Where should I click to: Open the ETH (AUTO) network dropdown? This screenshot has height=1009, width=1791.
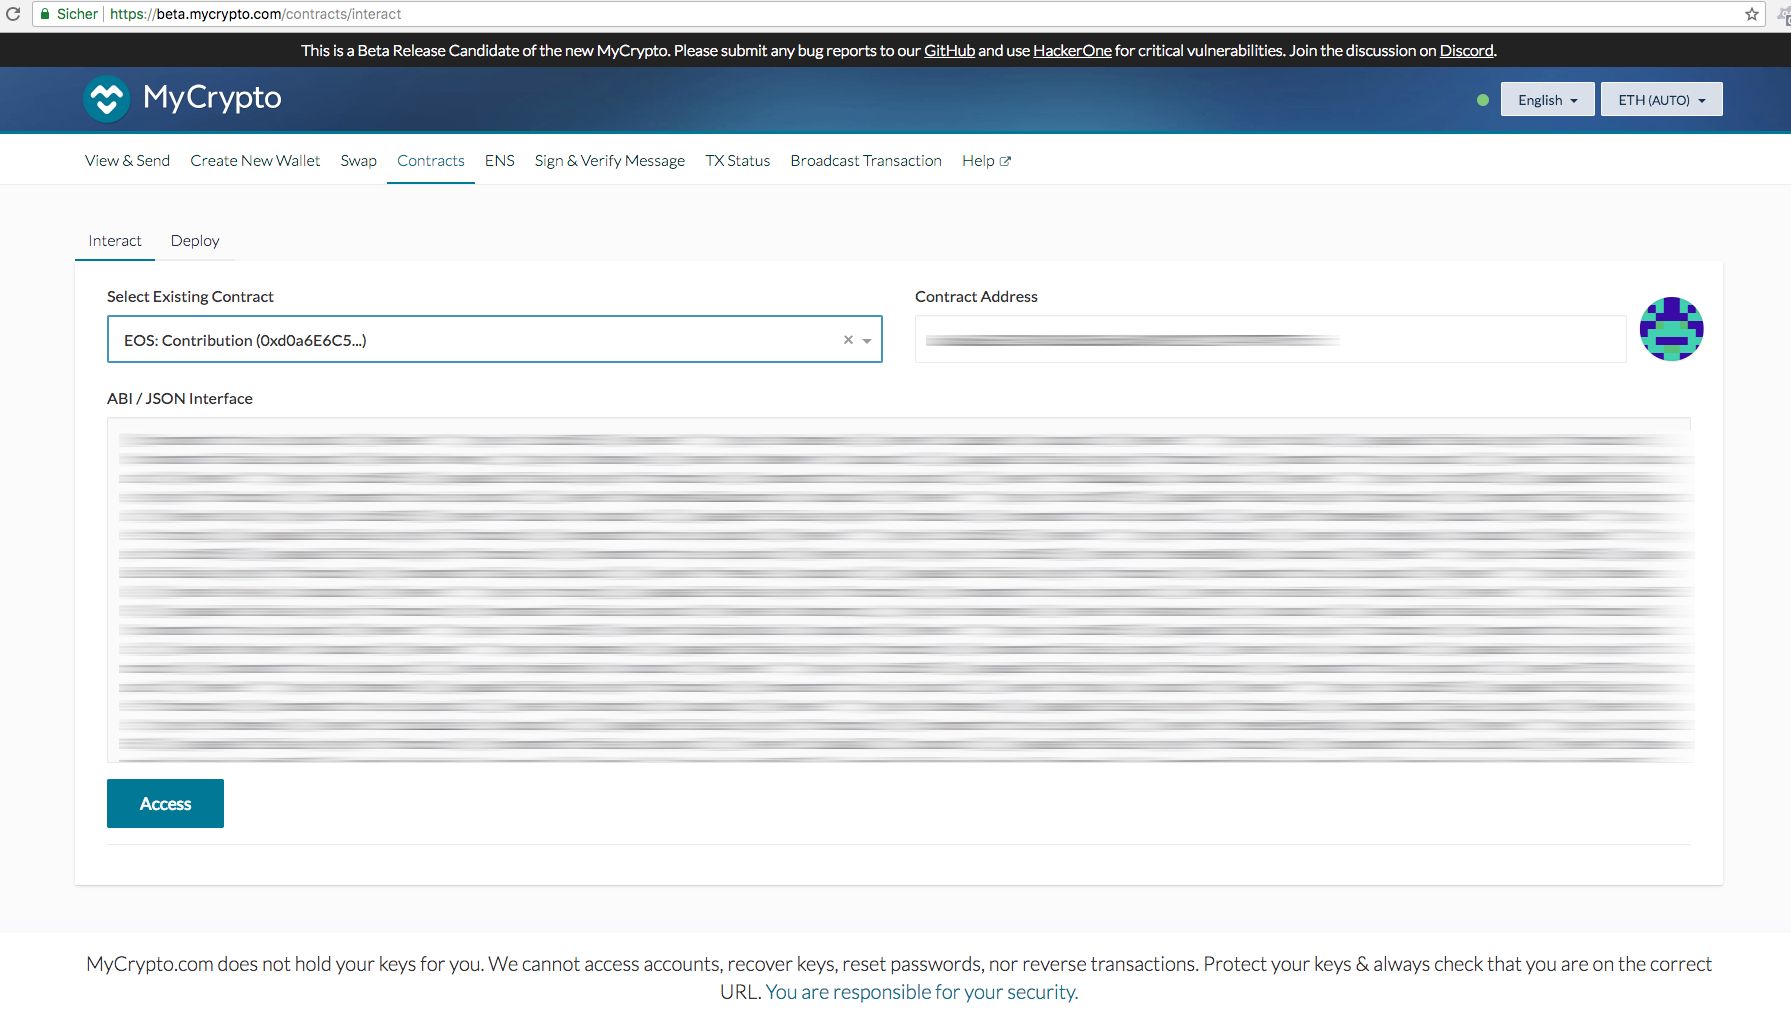pyautogui.click(x=1661, y=100)
